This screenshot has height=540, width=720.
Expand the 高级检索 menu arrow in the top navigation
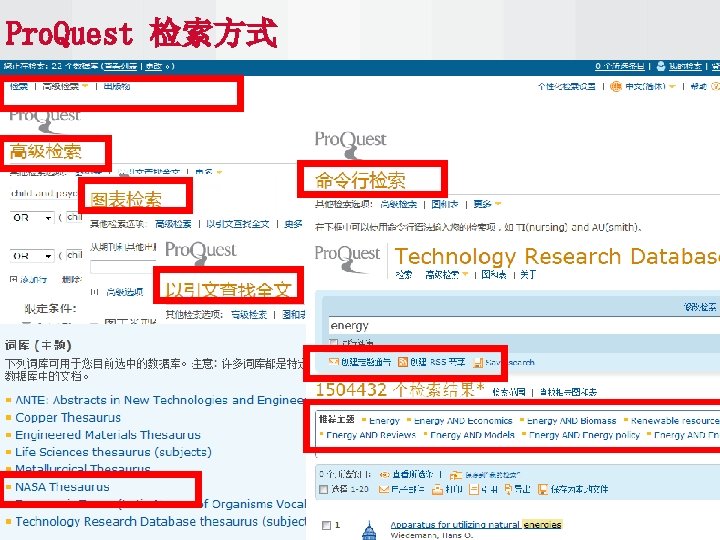coord(85,86)
